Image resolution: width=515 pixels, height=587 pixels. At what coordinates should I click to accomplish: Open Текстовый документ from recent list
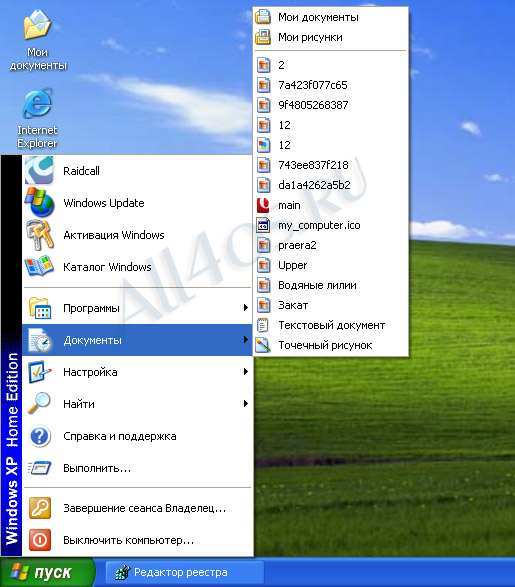tap(330, 325)
